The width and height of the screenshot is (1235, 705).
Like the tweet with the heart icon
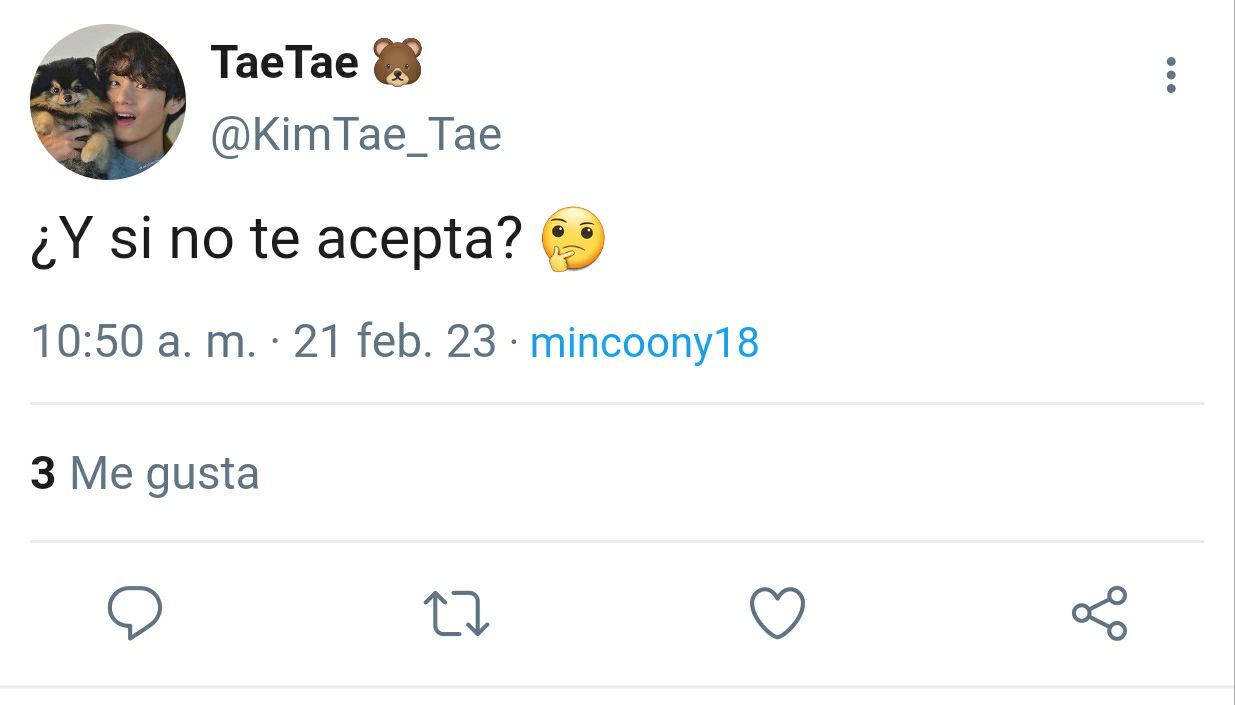[x=777, y=613]
